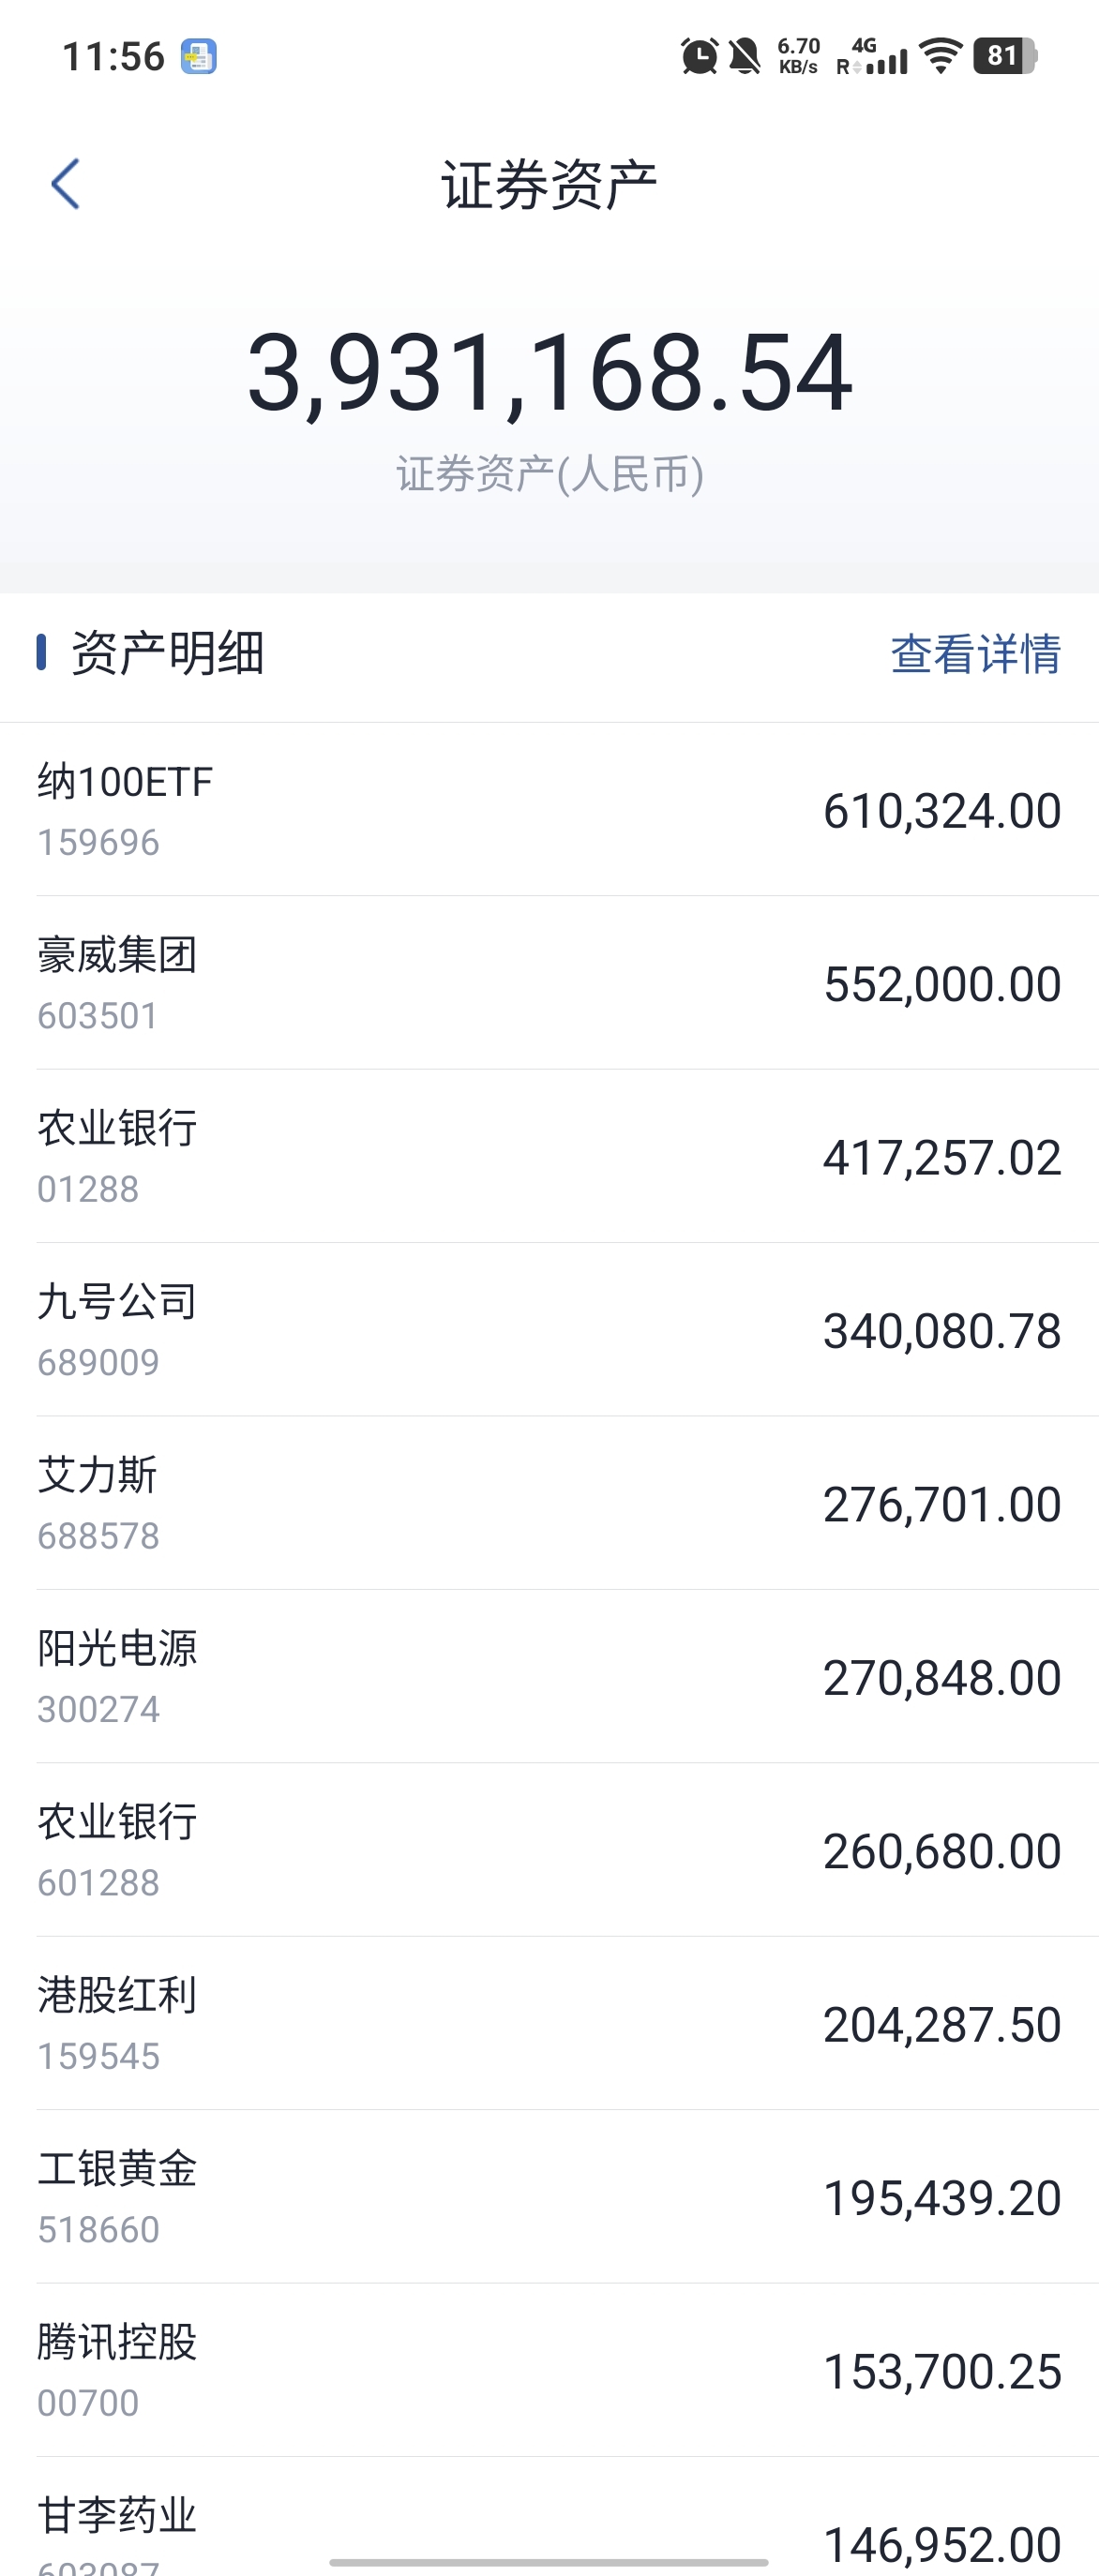1099x2576 pixels.
Task: Open 农业银行 01288 holding
Action: pyautogui.click(x=549, y=1157)
